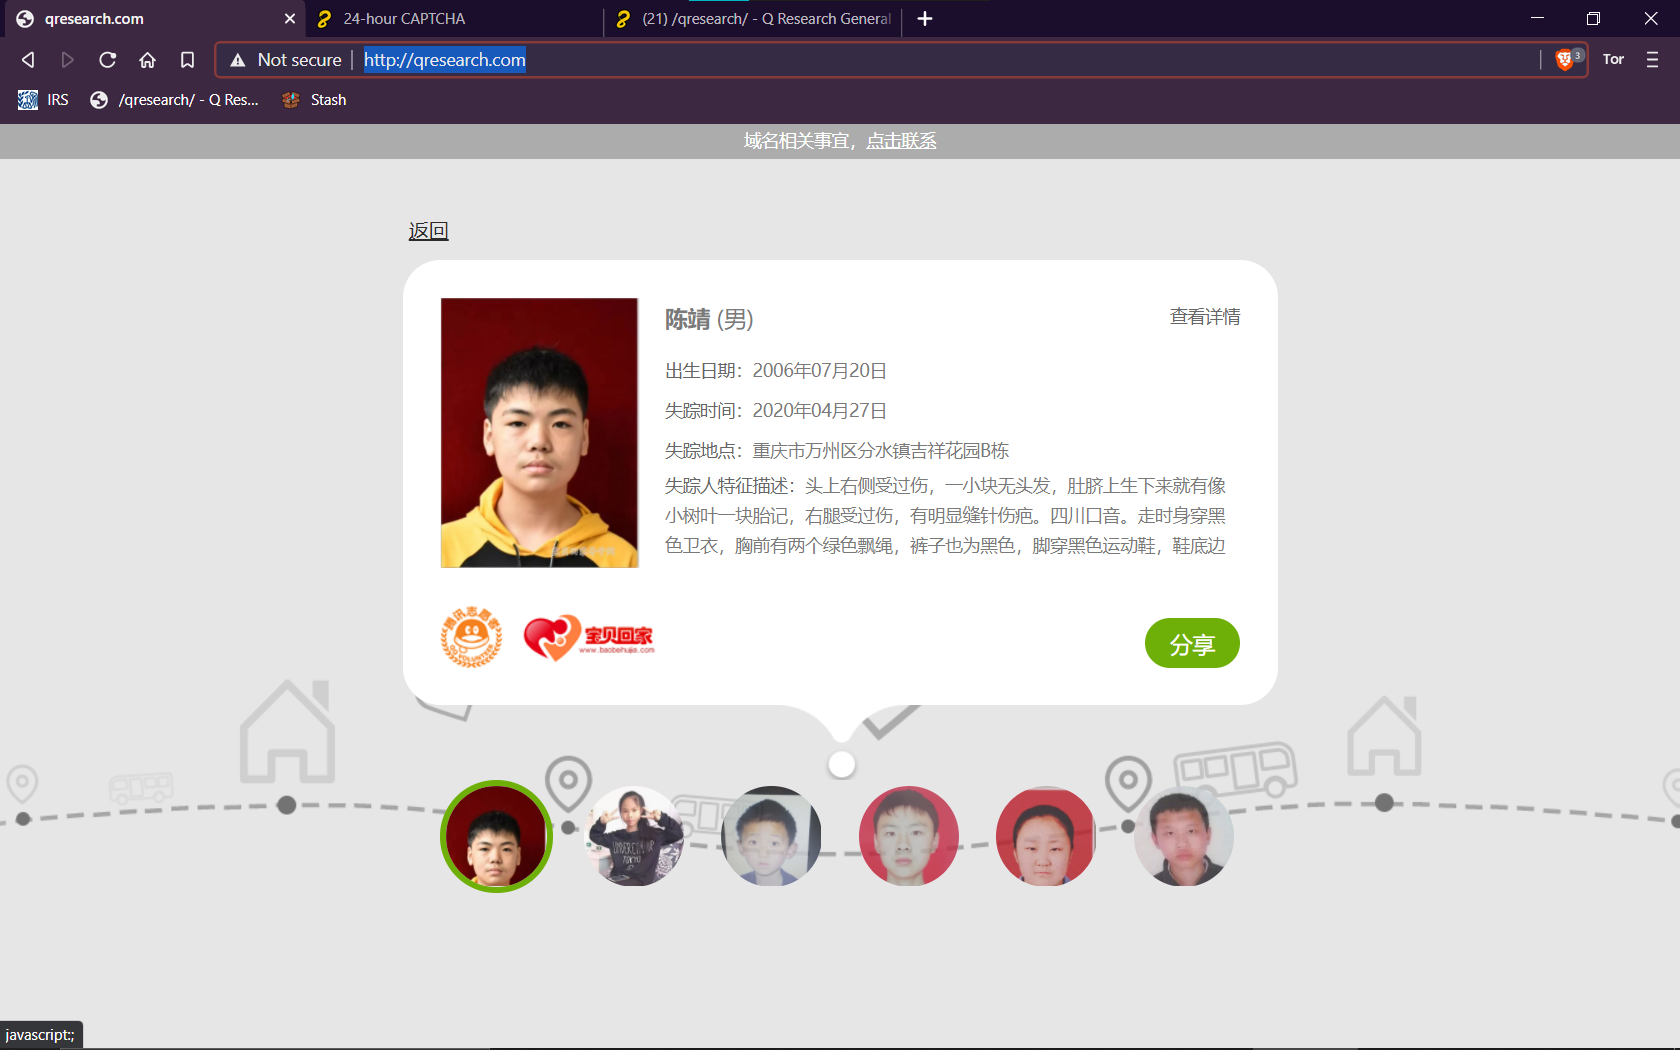Open the /qresearch/ - Q Res... bookmark

[x=174, y=100]
